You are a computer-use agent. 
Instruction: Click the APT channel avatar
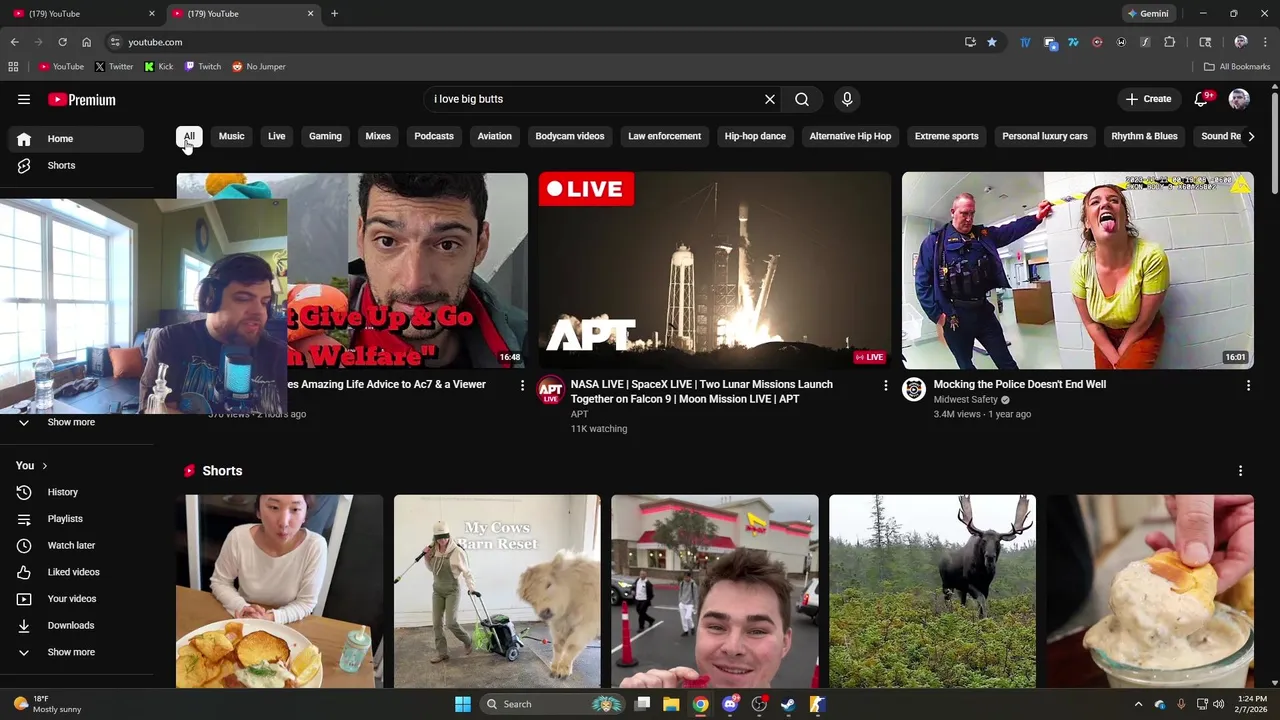(x=551, y=390)
